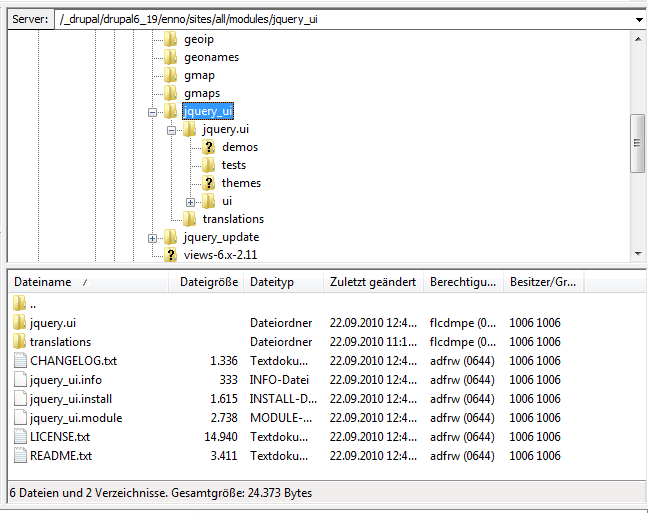Expand the ui subfolder node
Screen dimensions: 648x513
pos(190,202)
